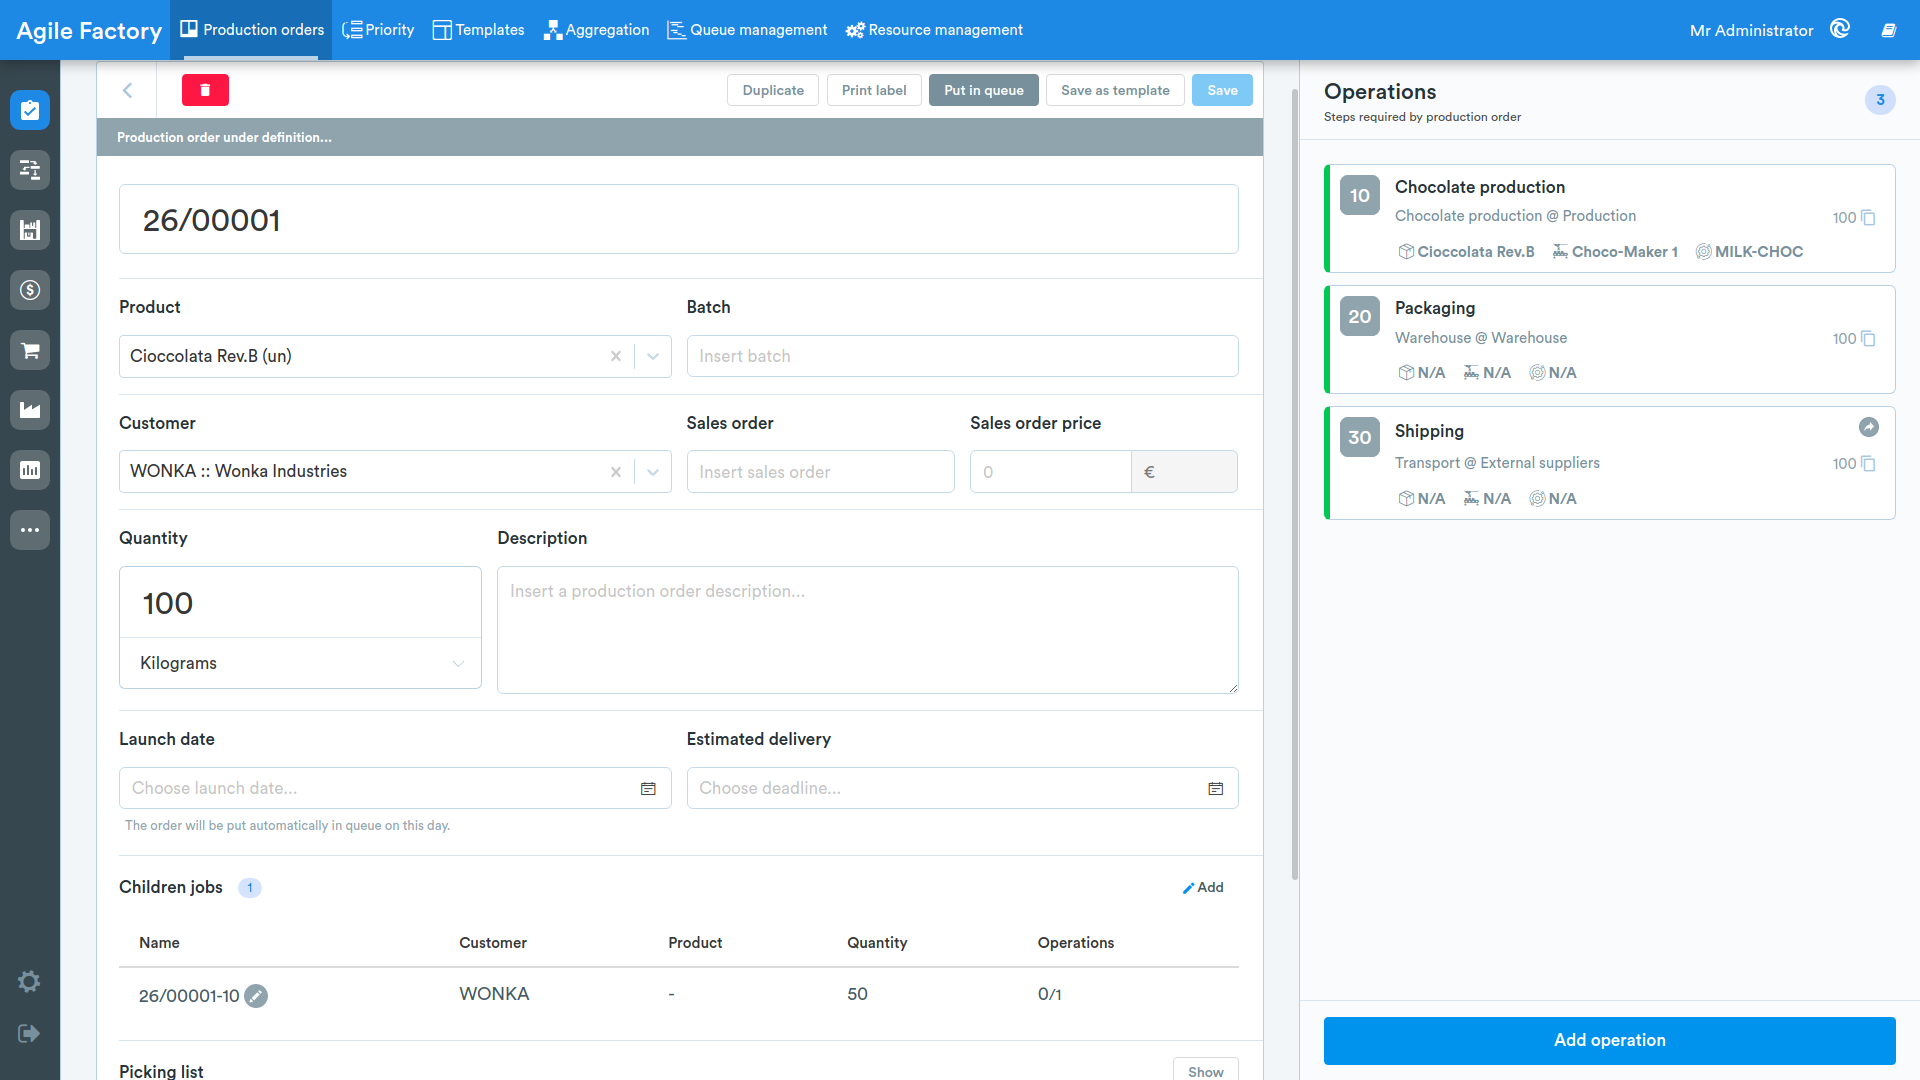This screenshot has height=1080, width=1920.
Task: Clear the selected Product value
Action: [x=616, y=356]
